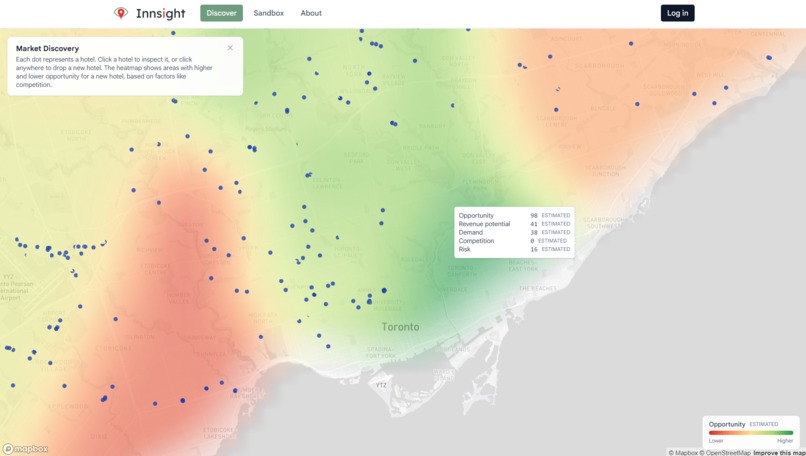
Task: Click the Log in button
Action: tap(677, 13)
